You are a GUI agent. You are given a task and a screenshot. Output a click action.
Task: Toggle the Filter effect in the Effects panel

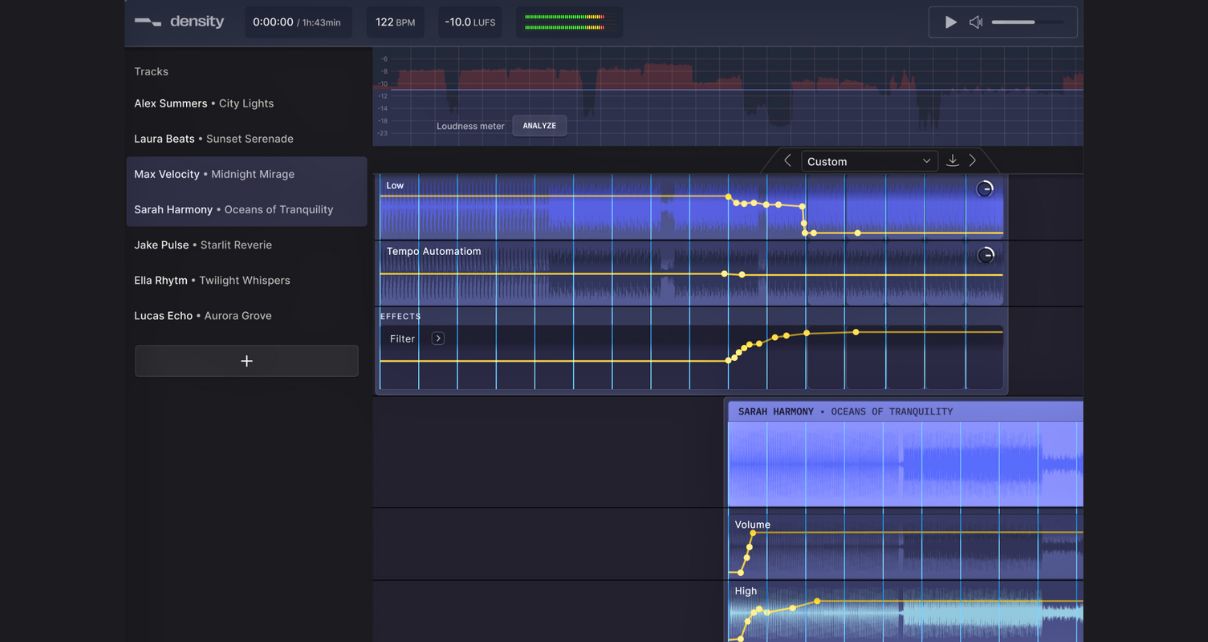click(401, 338)
